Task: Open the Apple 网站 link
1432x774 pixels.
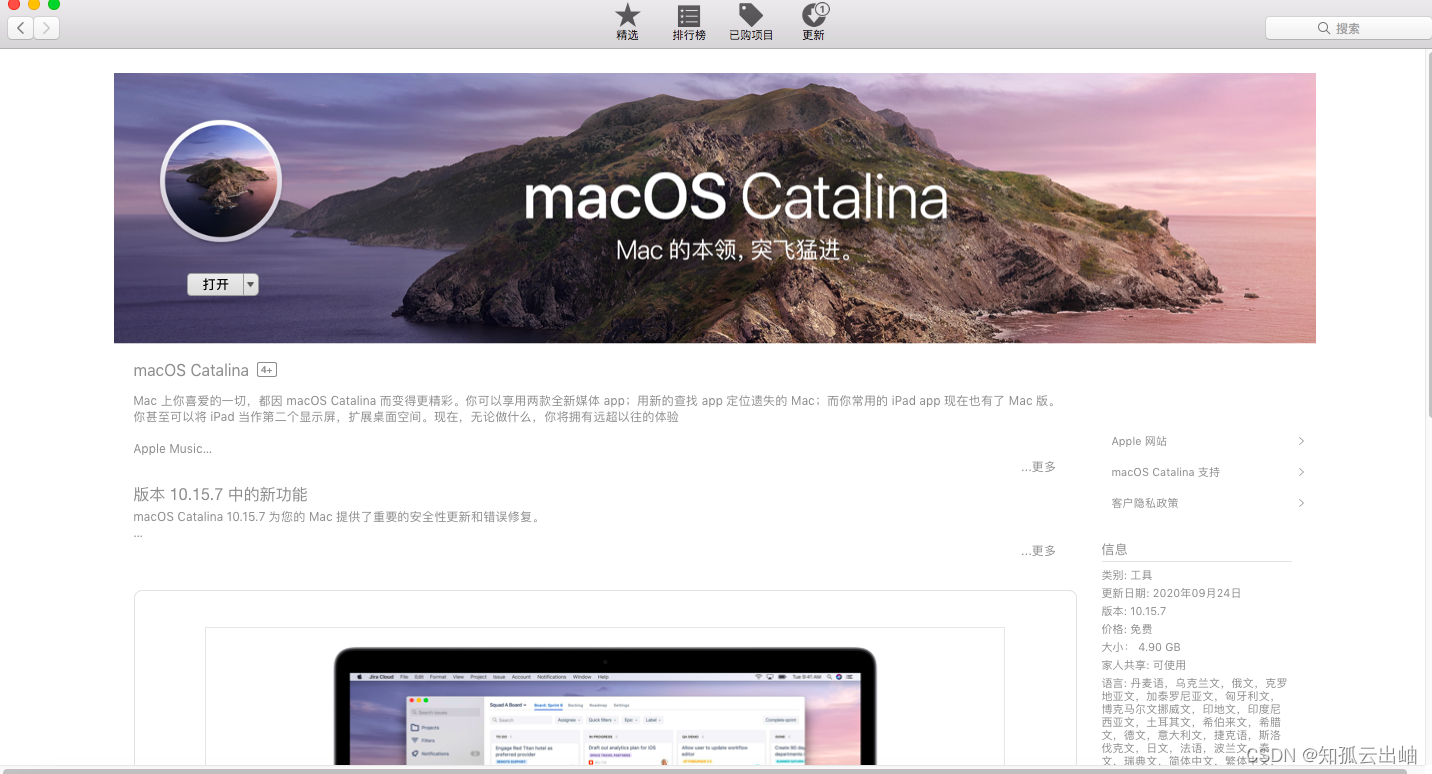Action: 1139,441
